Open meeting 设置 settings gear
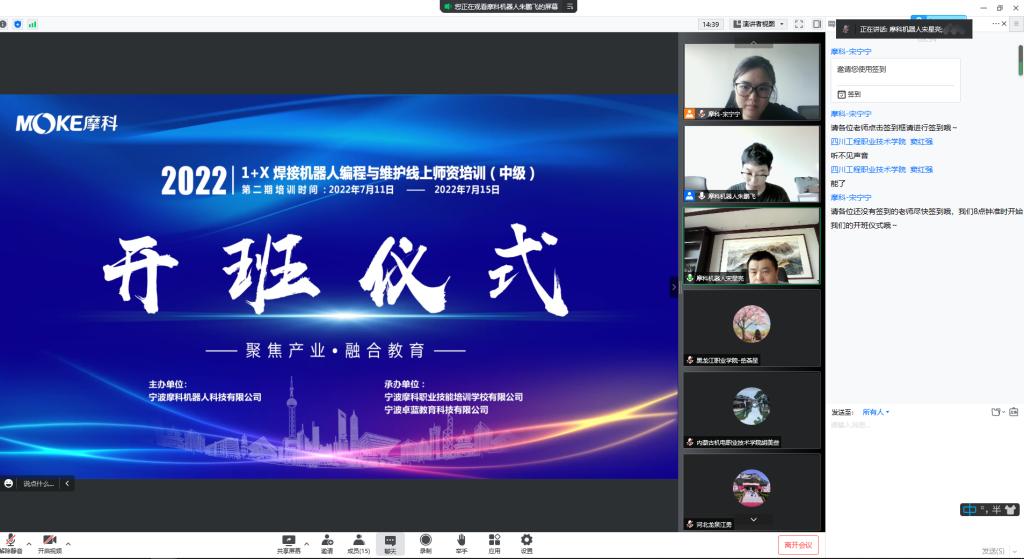This screenshot has height=559, width=1024. 526,542
